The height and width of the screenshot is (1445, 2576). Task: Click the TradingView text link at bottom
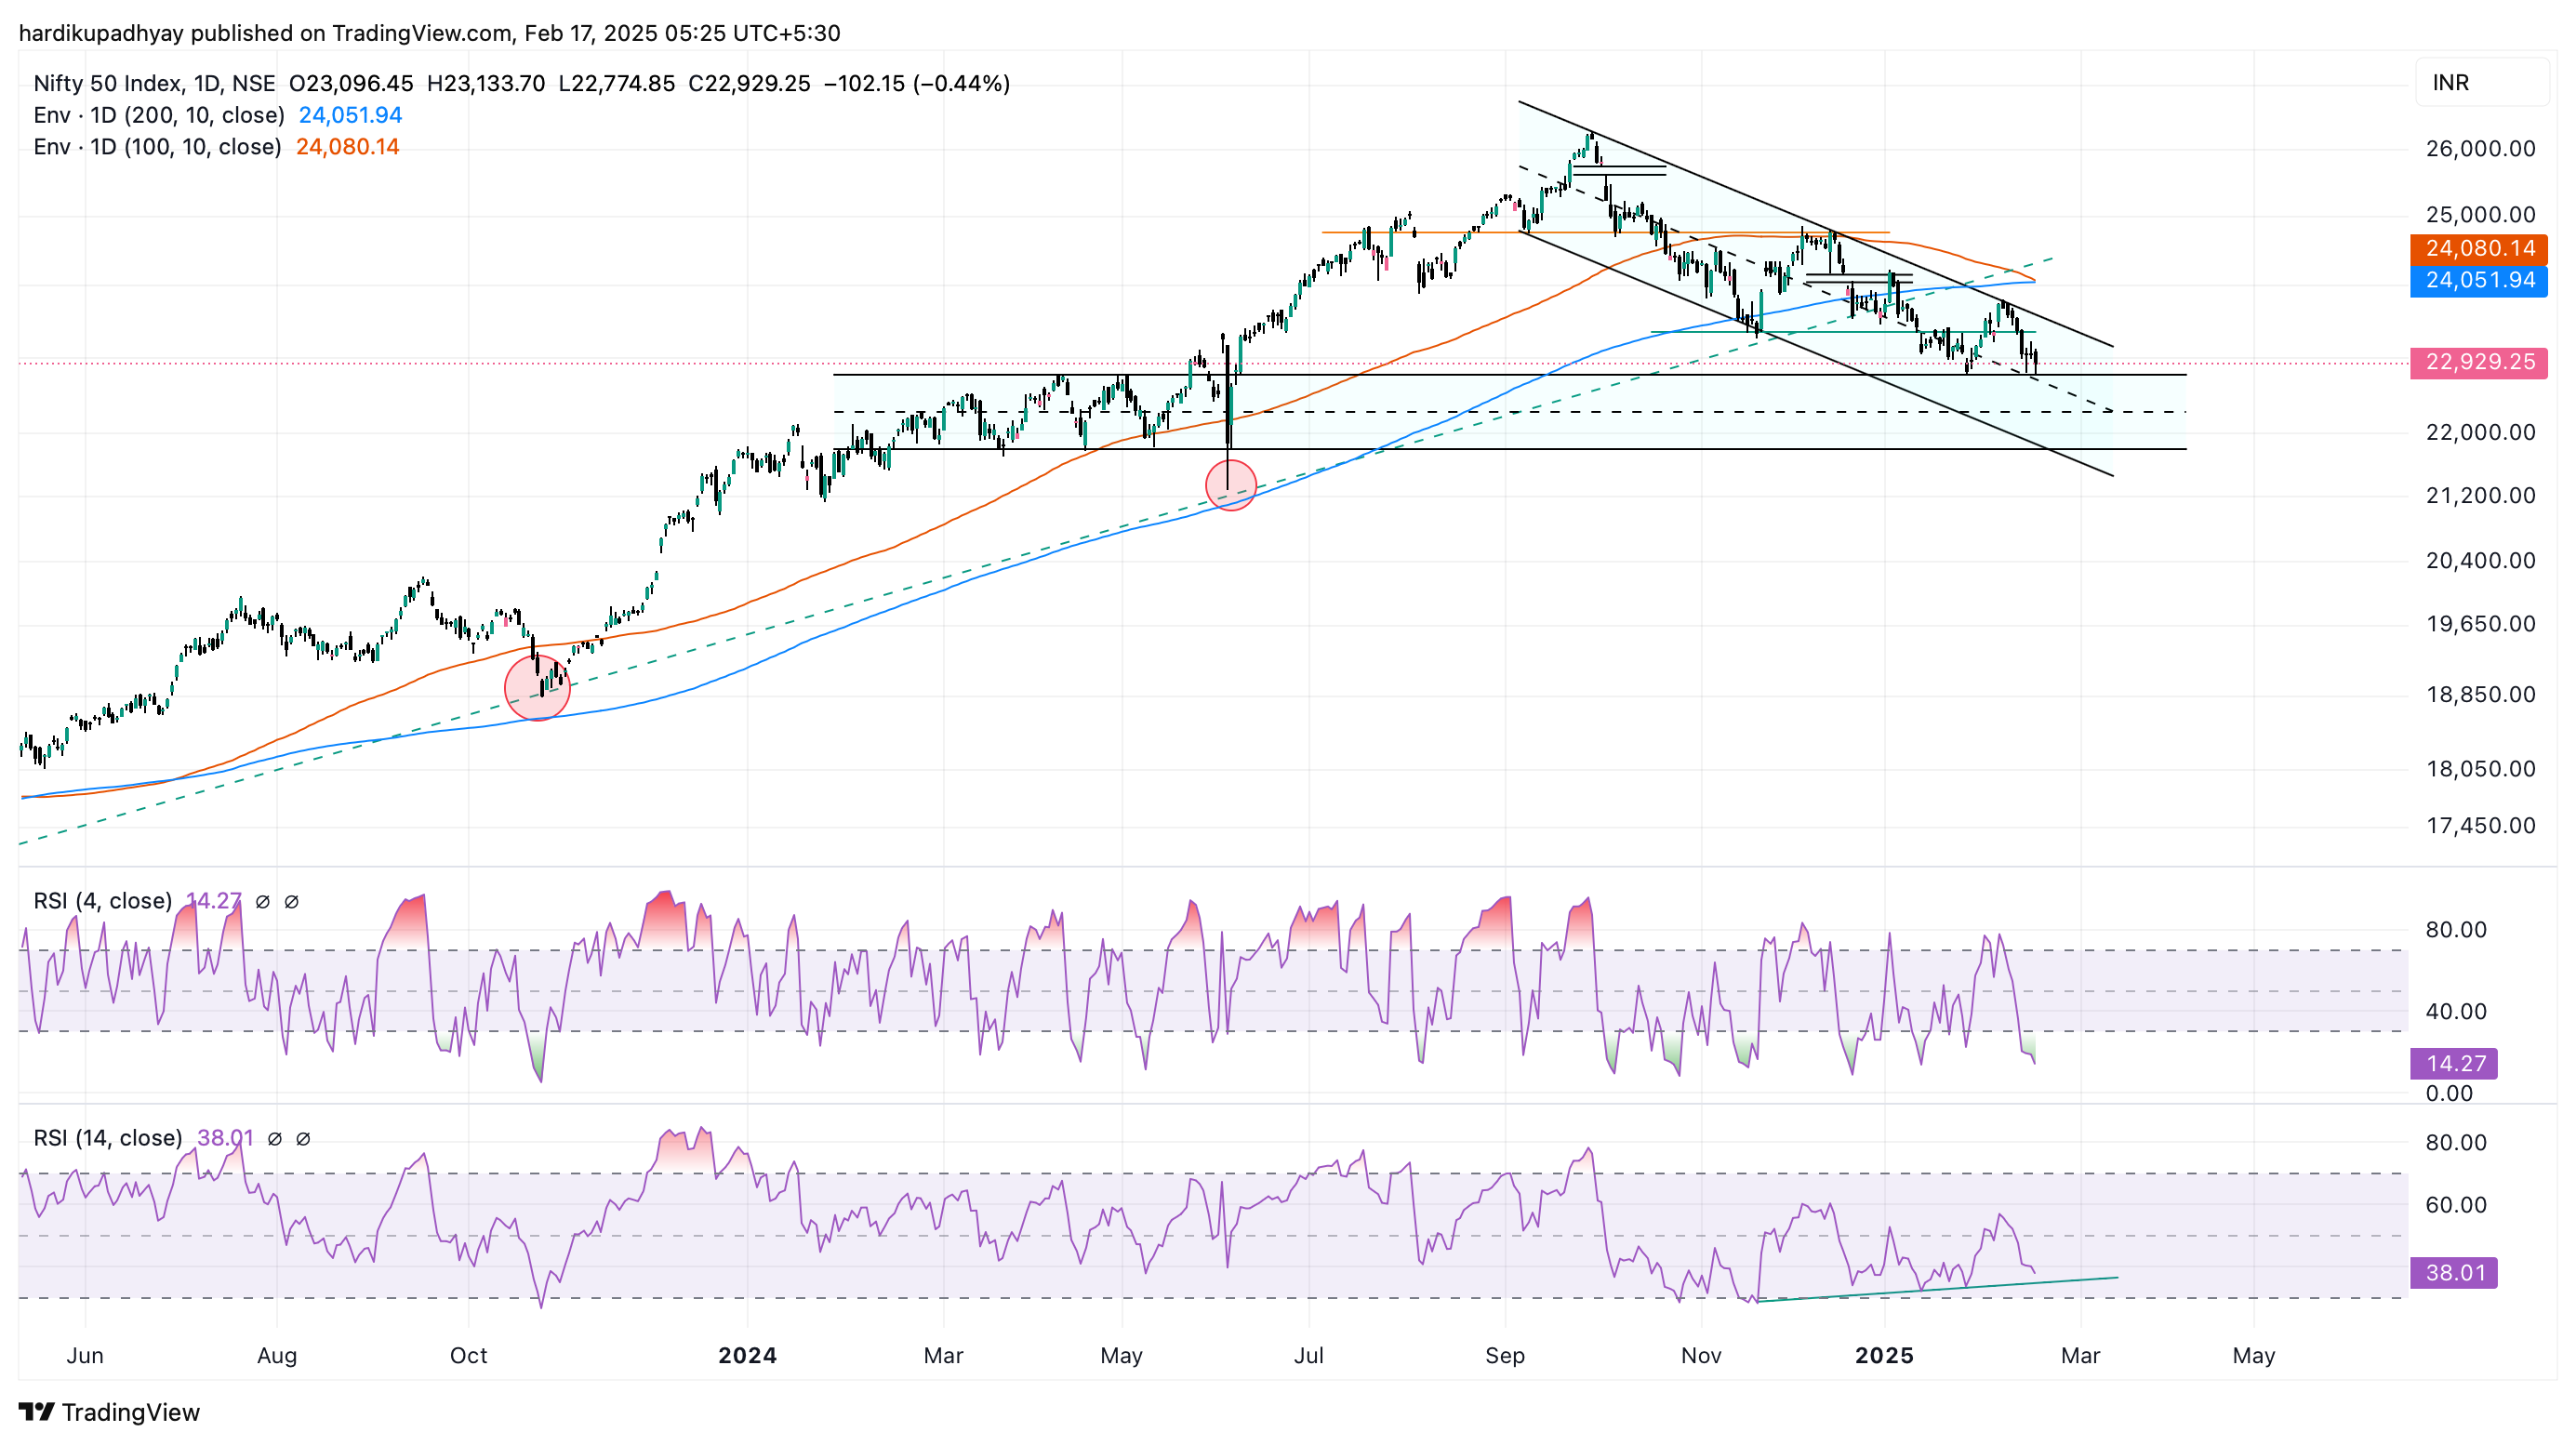130,1411
